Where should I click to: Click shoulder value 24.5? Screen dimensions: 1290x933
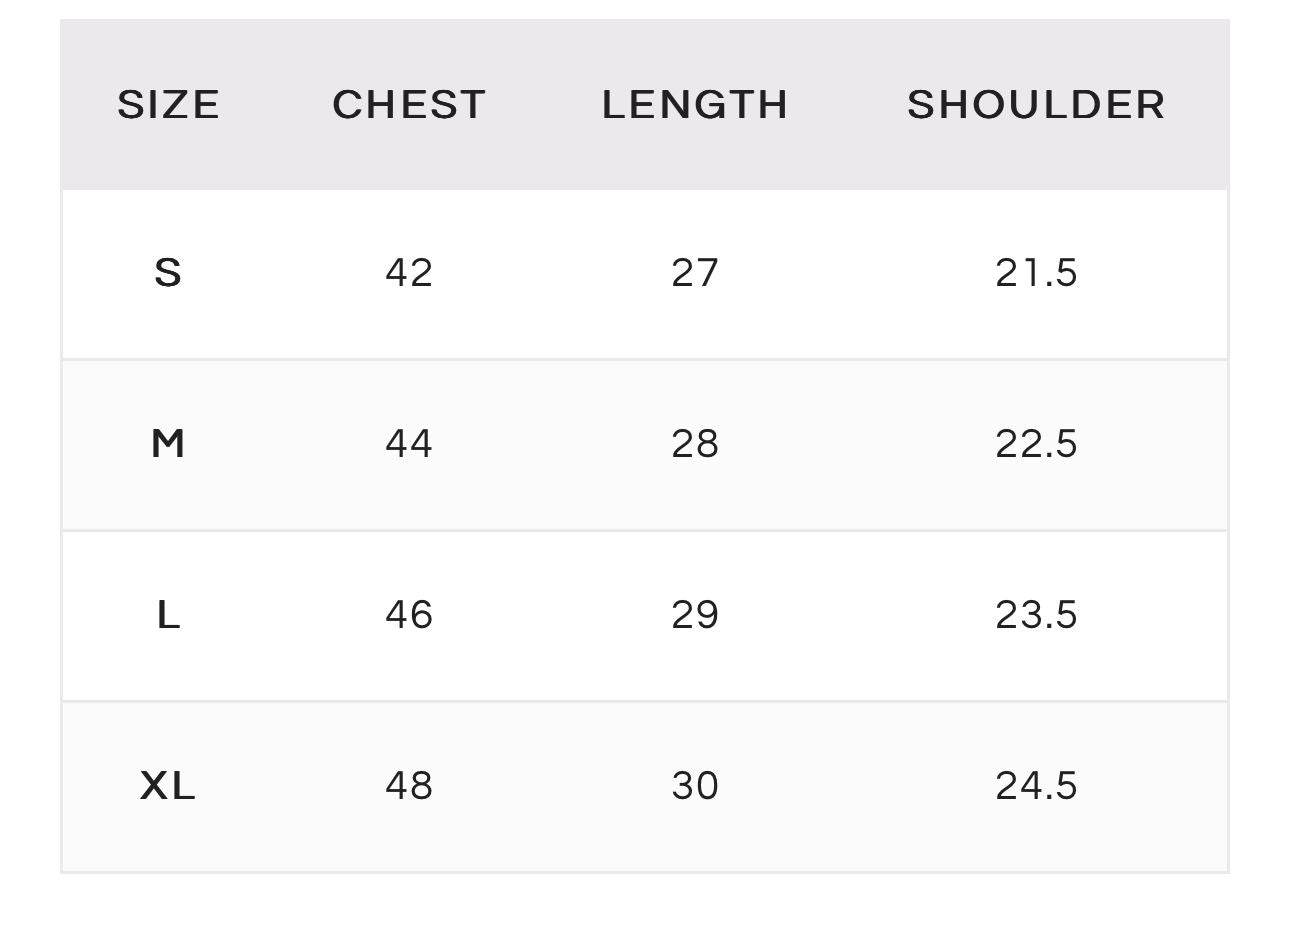(x=1036, y=786)
